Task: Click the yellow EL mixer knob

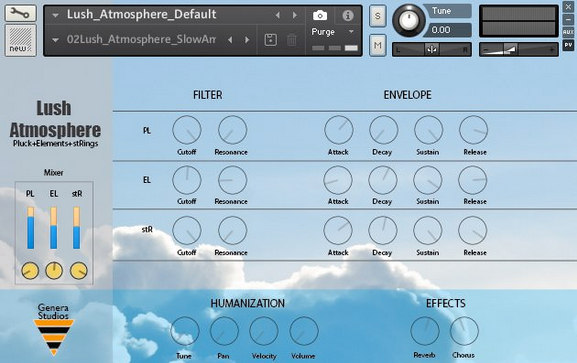Action: click(54, 271)
